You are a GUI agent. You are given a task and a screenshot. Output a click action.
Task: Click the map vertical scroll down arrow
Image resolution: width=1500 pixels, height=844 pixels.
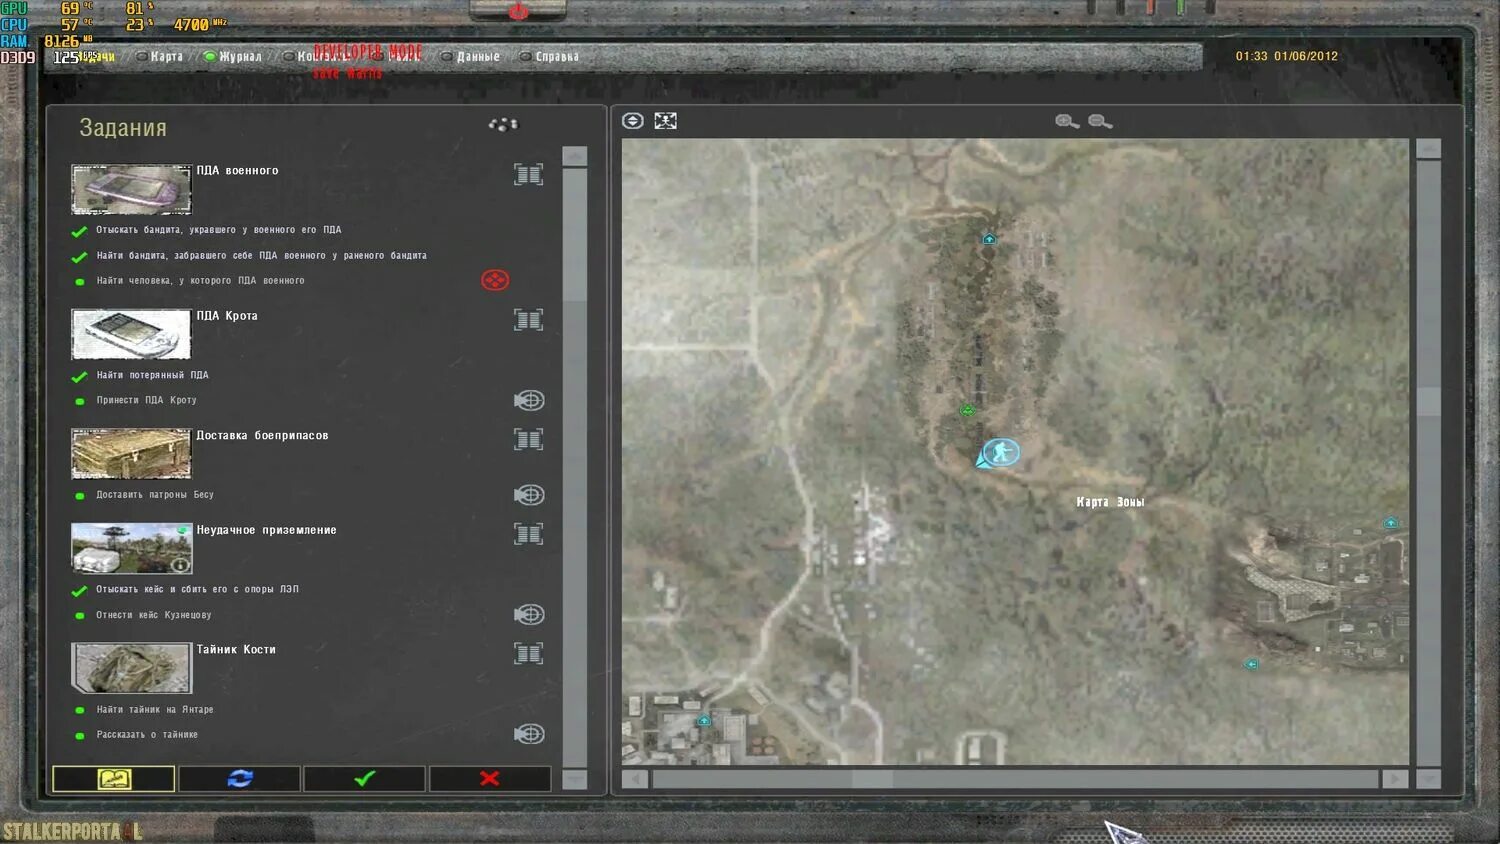(x=1429, y=778)
